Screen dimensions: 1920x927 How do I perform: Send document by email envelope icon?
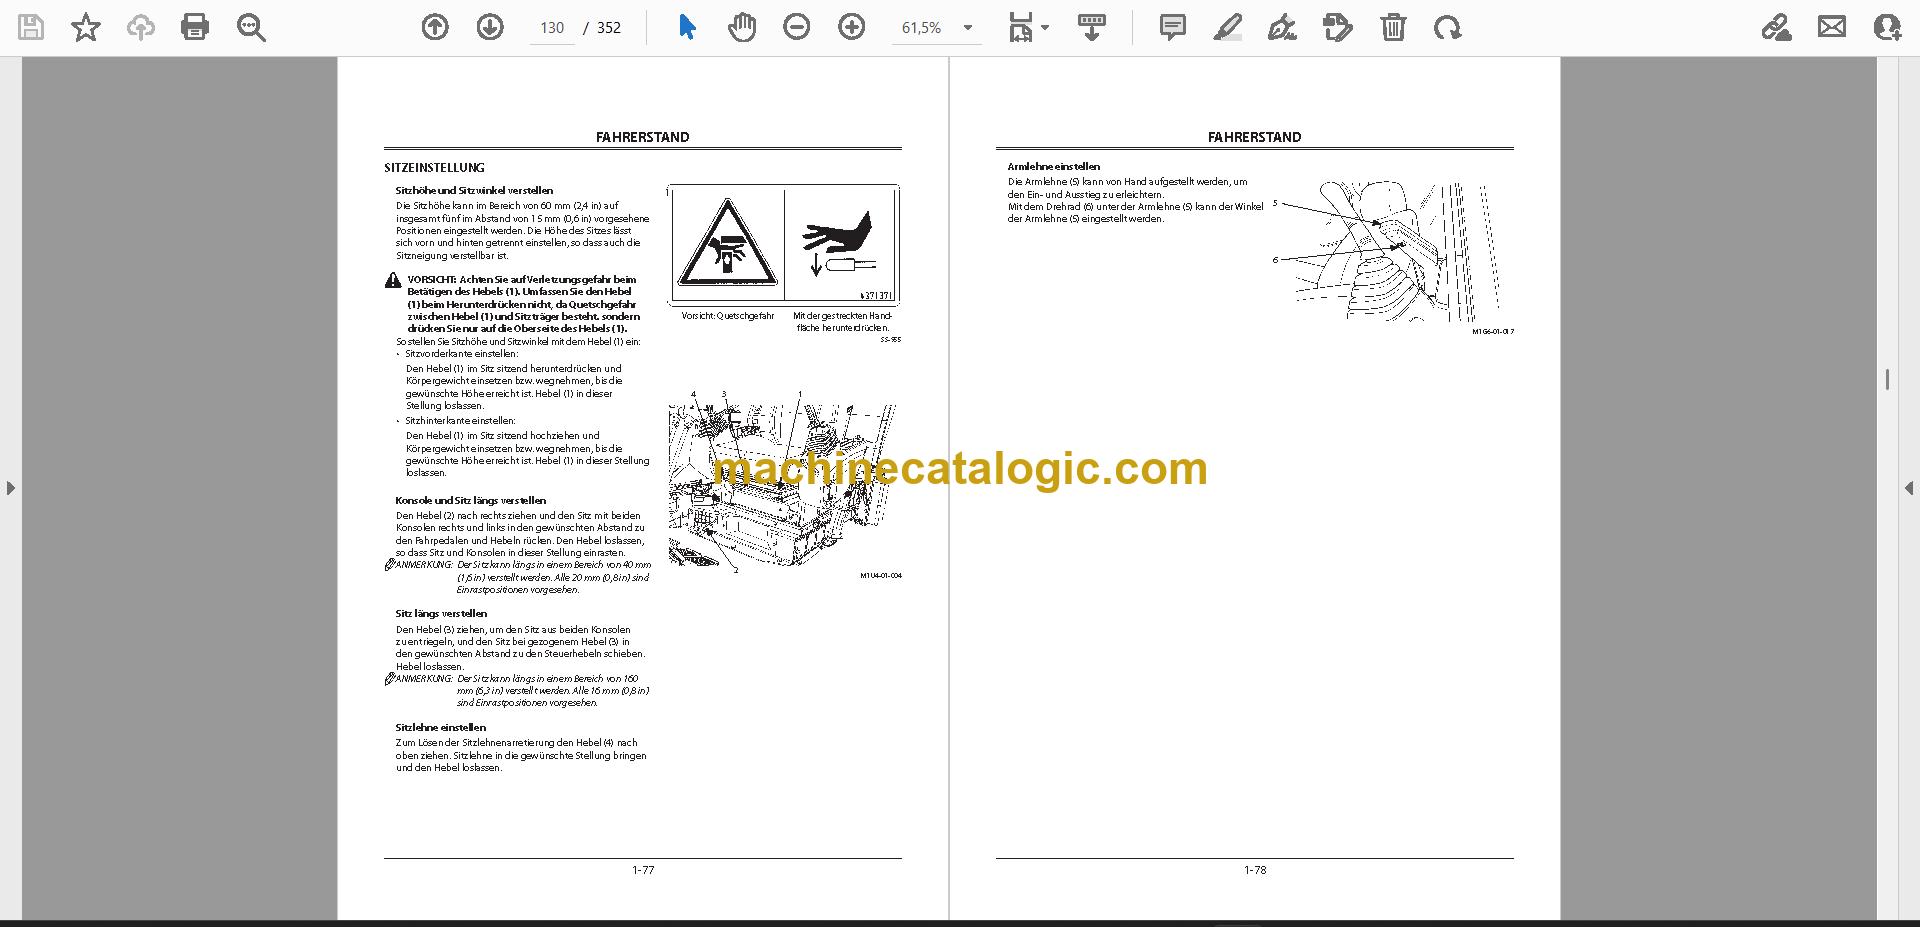point(1832,27)
